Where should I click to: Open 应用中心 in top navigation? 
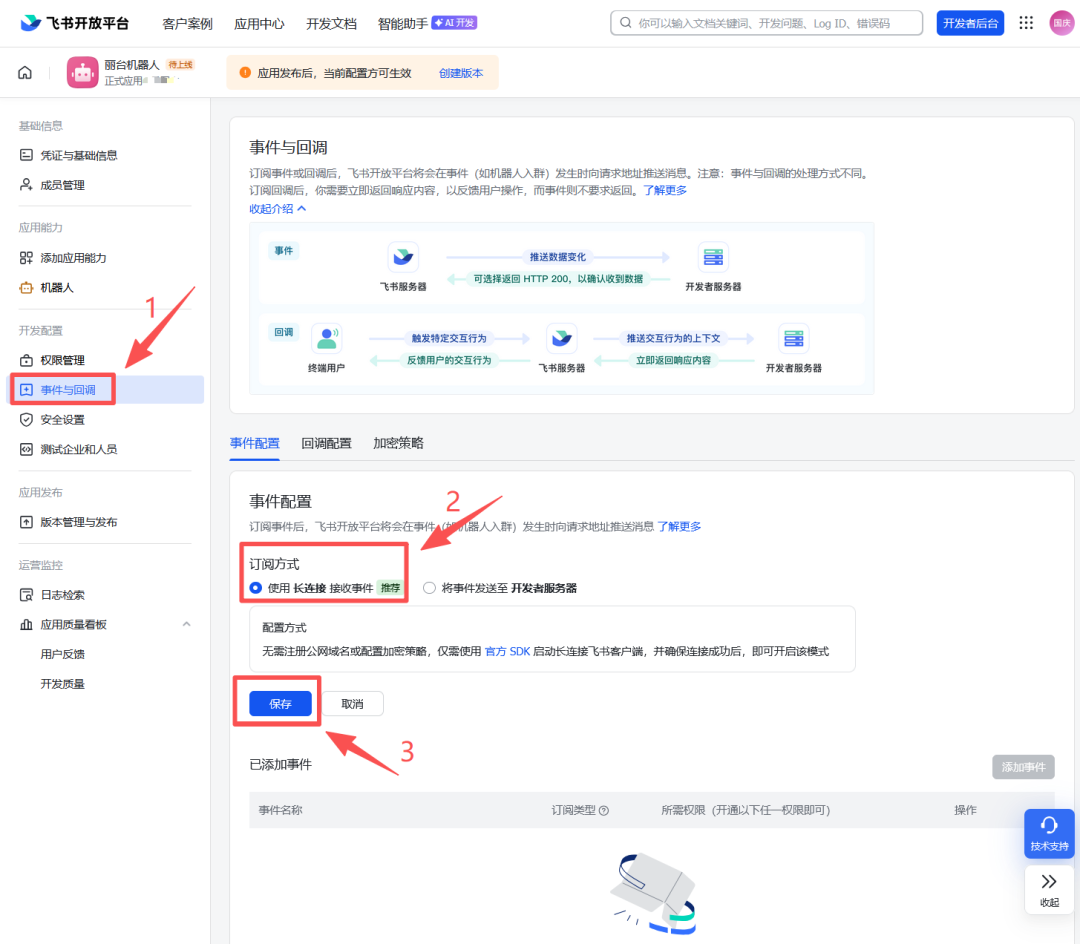point(259,24)
